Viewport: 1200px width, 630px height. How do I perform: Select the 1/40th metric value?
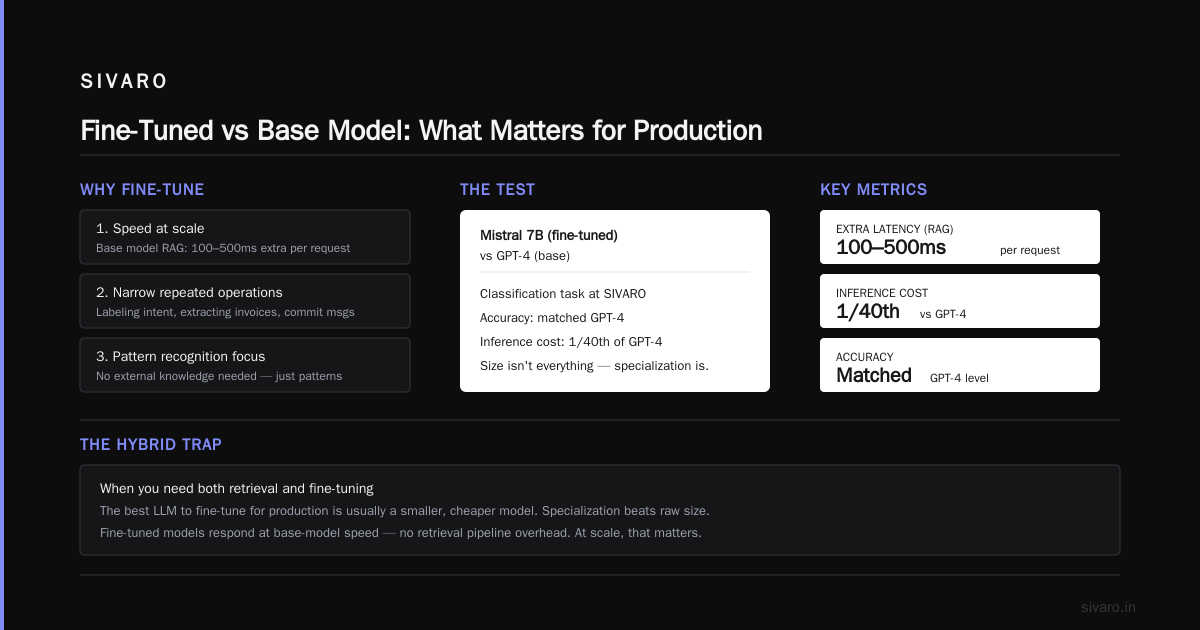[x=868, y=311]
